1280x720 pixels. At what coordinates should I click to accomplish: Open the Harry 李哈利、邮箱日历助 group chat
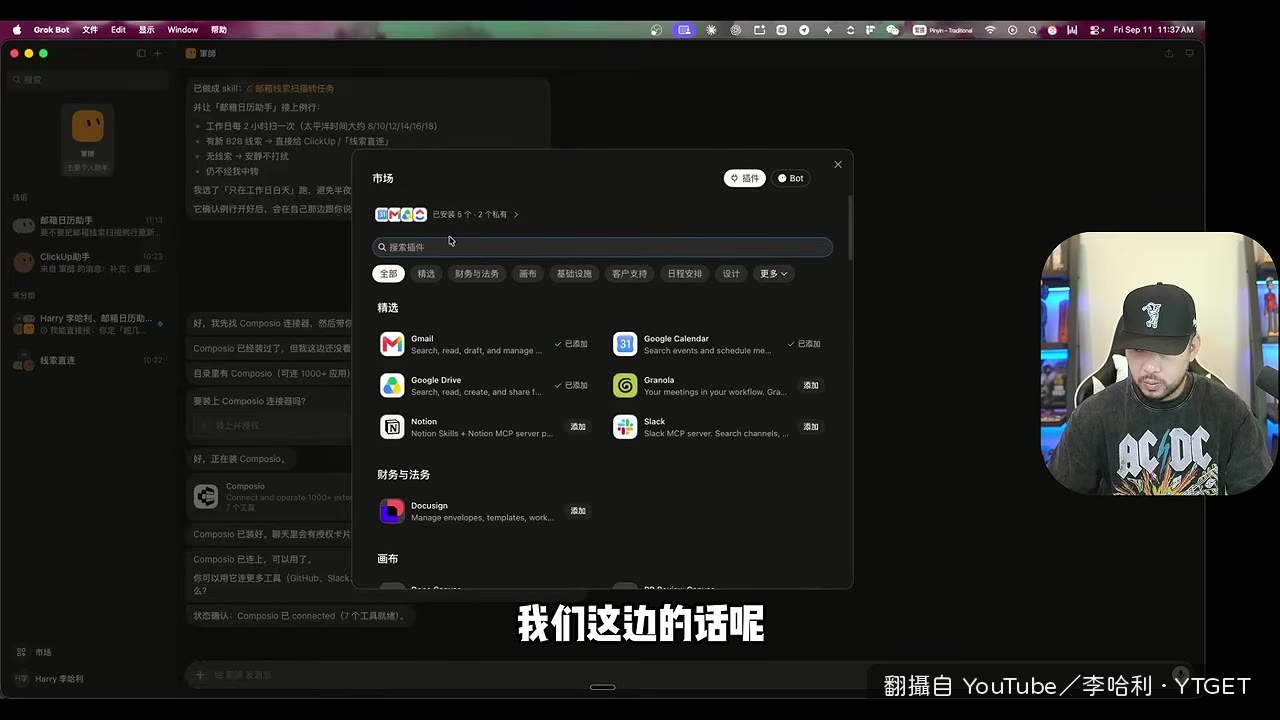coord(87,324)
